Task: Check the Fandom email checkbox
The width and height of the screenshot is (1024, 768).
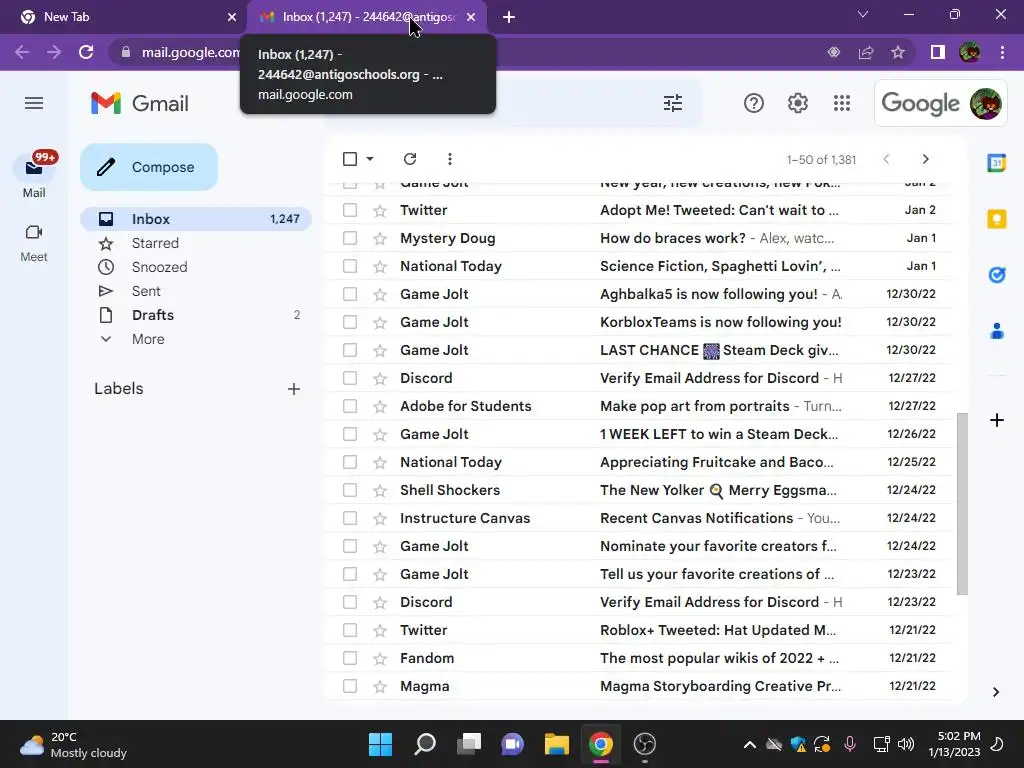Action: [x=350, y=658]
